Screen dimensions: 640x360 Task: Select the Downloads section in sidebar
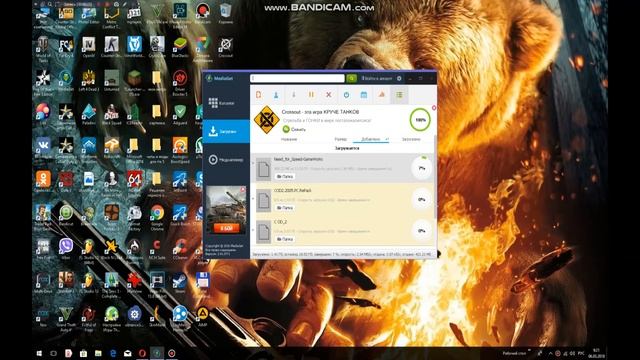[226, 131]
